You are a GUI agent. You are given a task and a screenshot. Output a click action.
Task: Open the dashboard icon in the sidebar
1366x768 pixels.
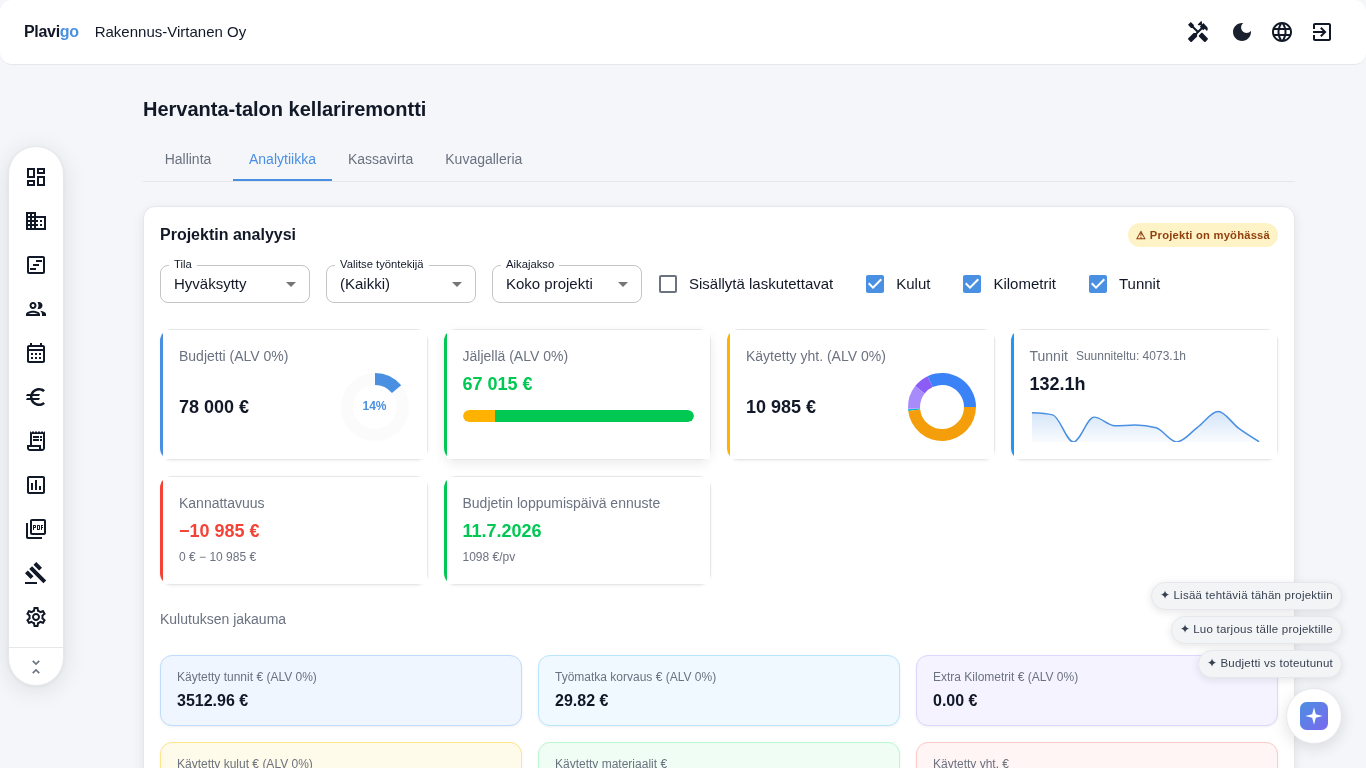(x=36, y=177)
